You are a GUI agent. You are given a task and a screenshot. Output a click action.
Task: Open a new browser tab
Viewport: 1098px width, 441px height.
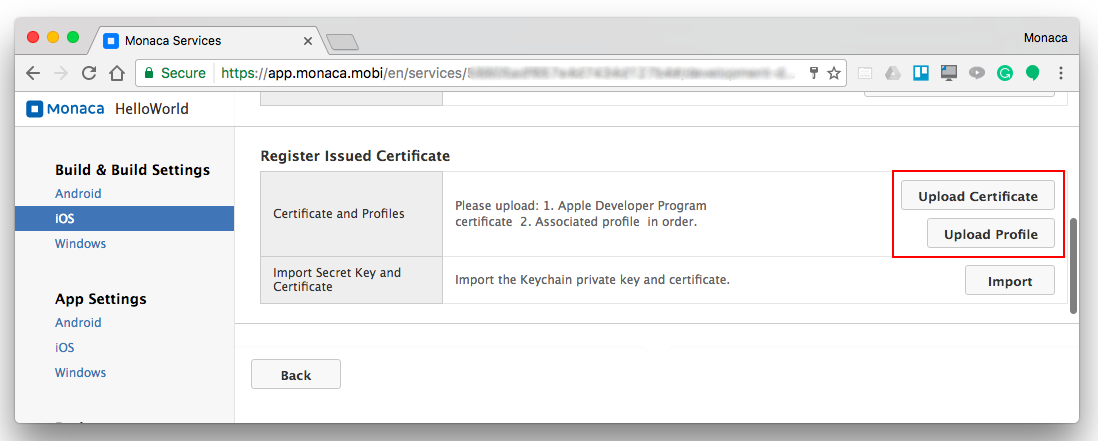(x=342, y=41)
